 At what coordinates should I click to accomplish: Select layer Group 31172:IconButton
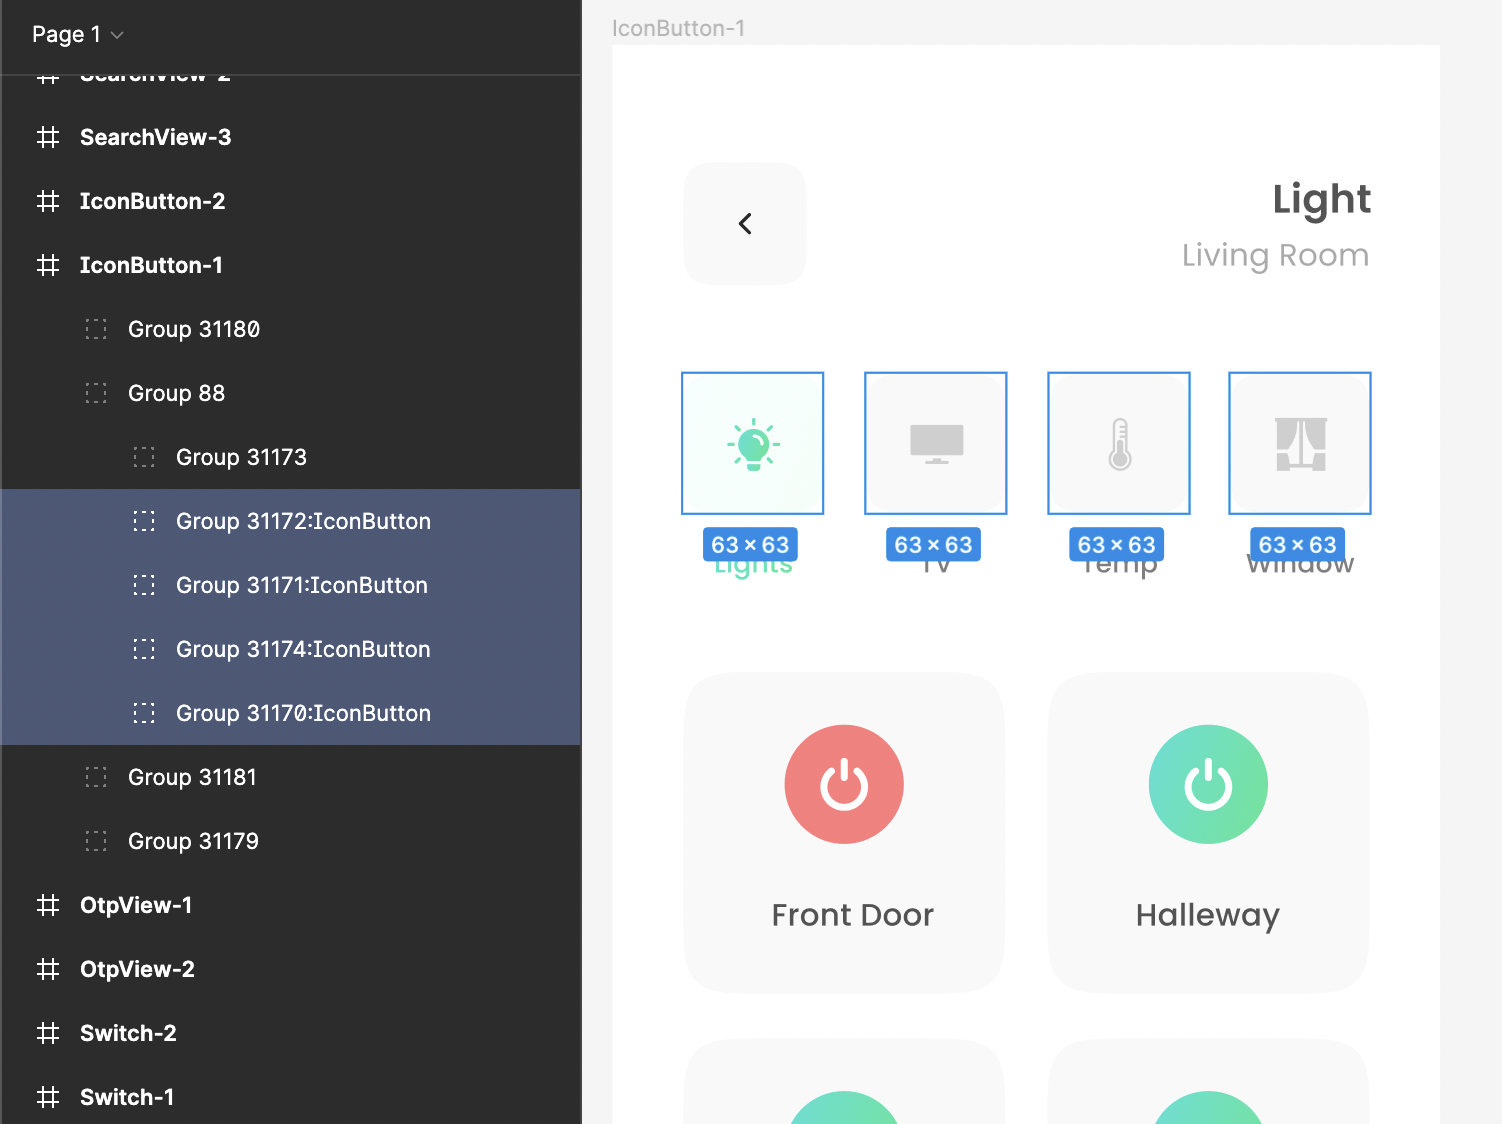(291, 521)
